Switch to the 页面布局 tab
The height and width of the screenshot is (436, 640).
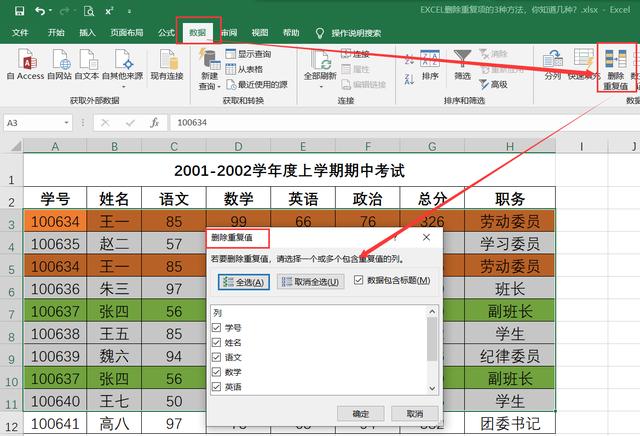click(127, 33)
